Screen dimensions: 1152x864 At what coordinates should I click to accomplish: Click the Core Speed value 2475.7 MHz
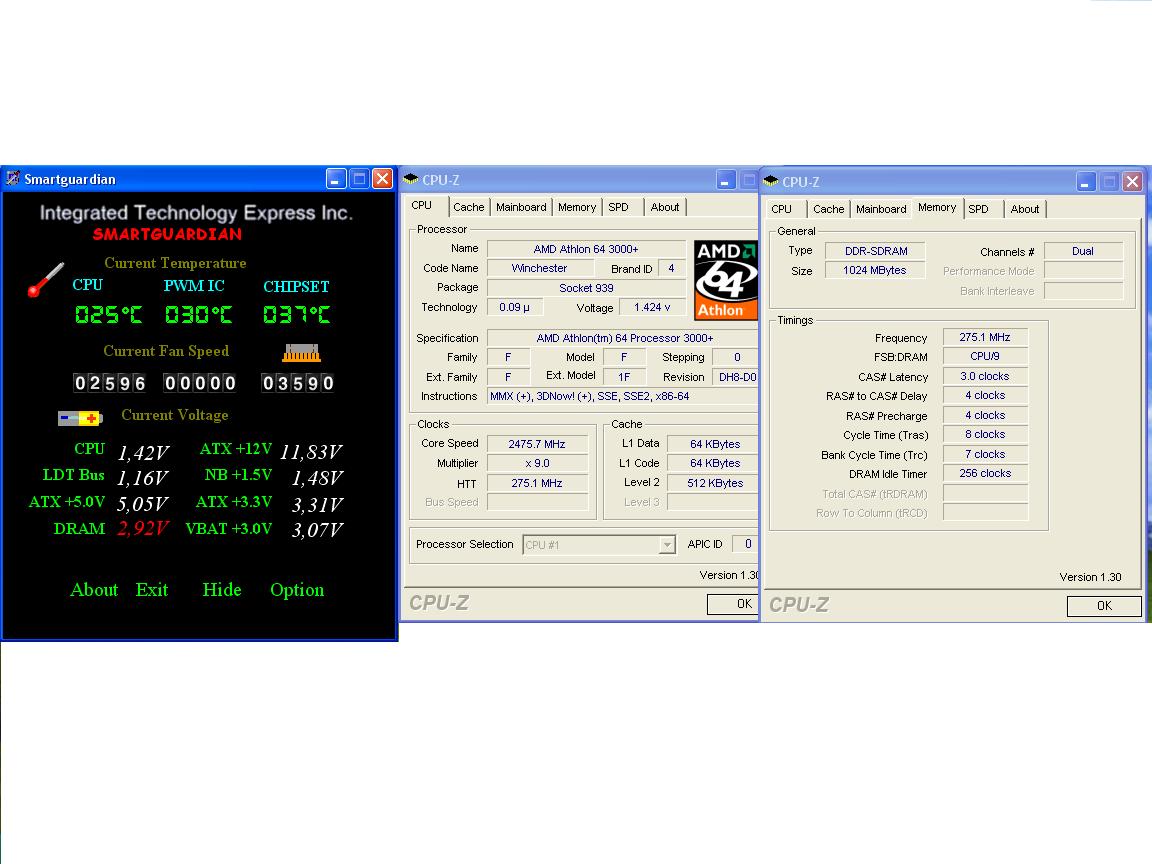click(x=537, y=444)
